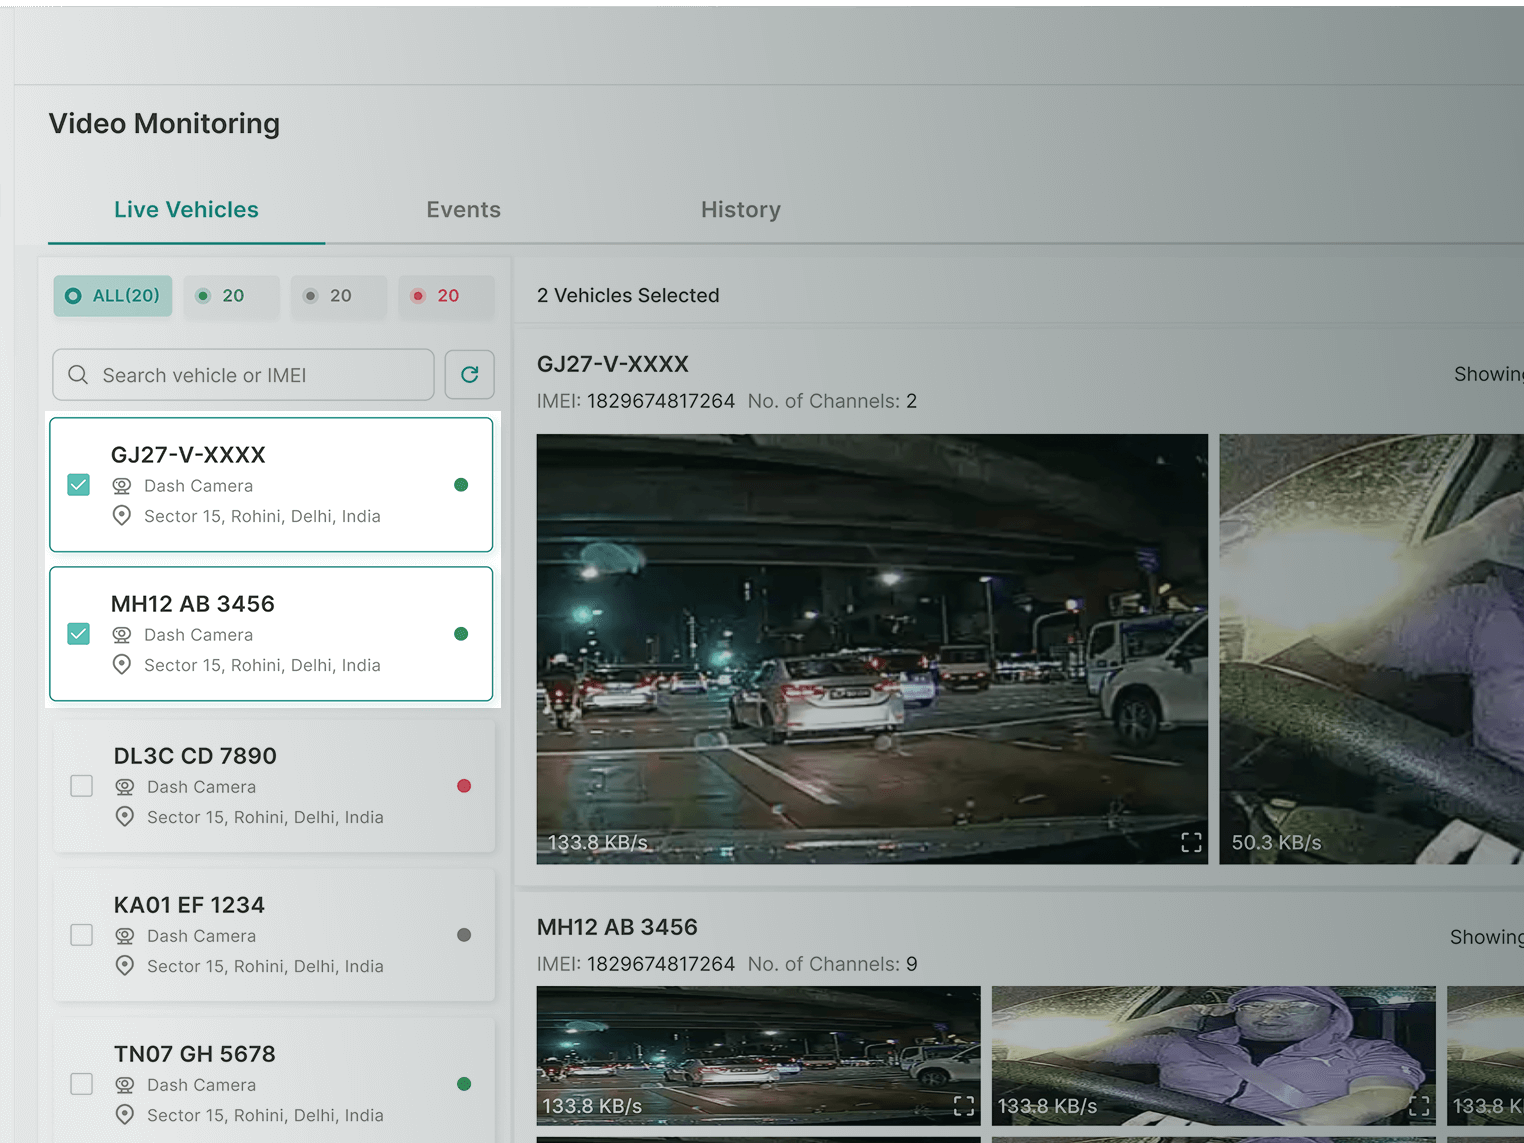Uncheck MH12 AB 3456 to deselect it
The image size is (1524, 1143).
pyautogui.click(x=78, y=634)
